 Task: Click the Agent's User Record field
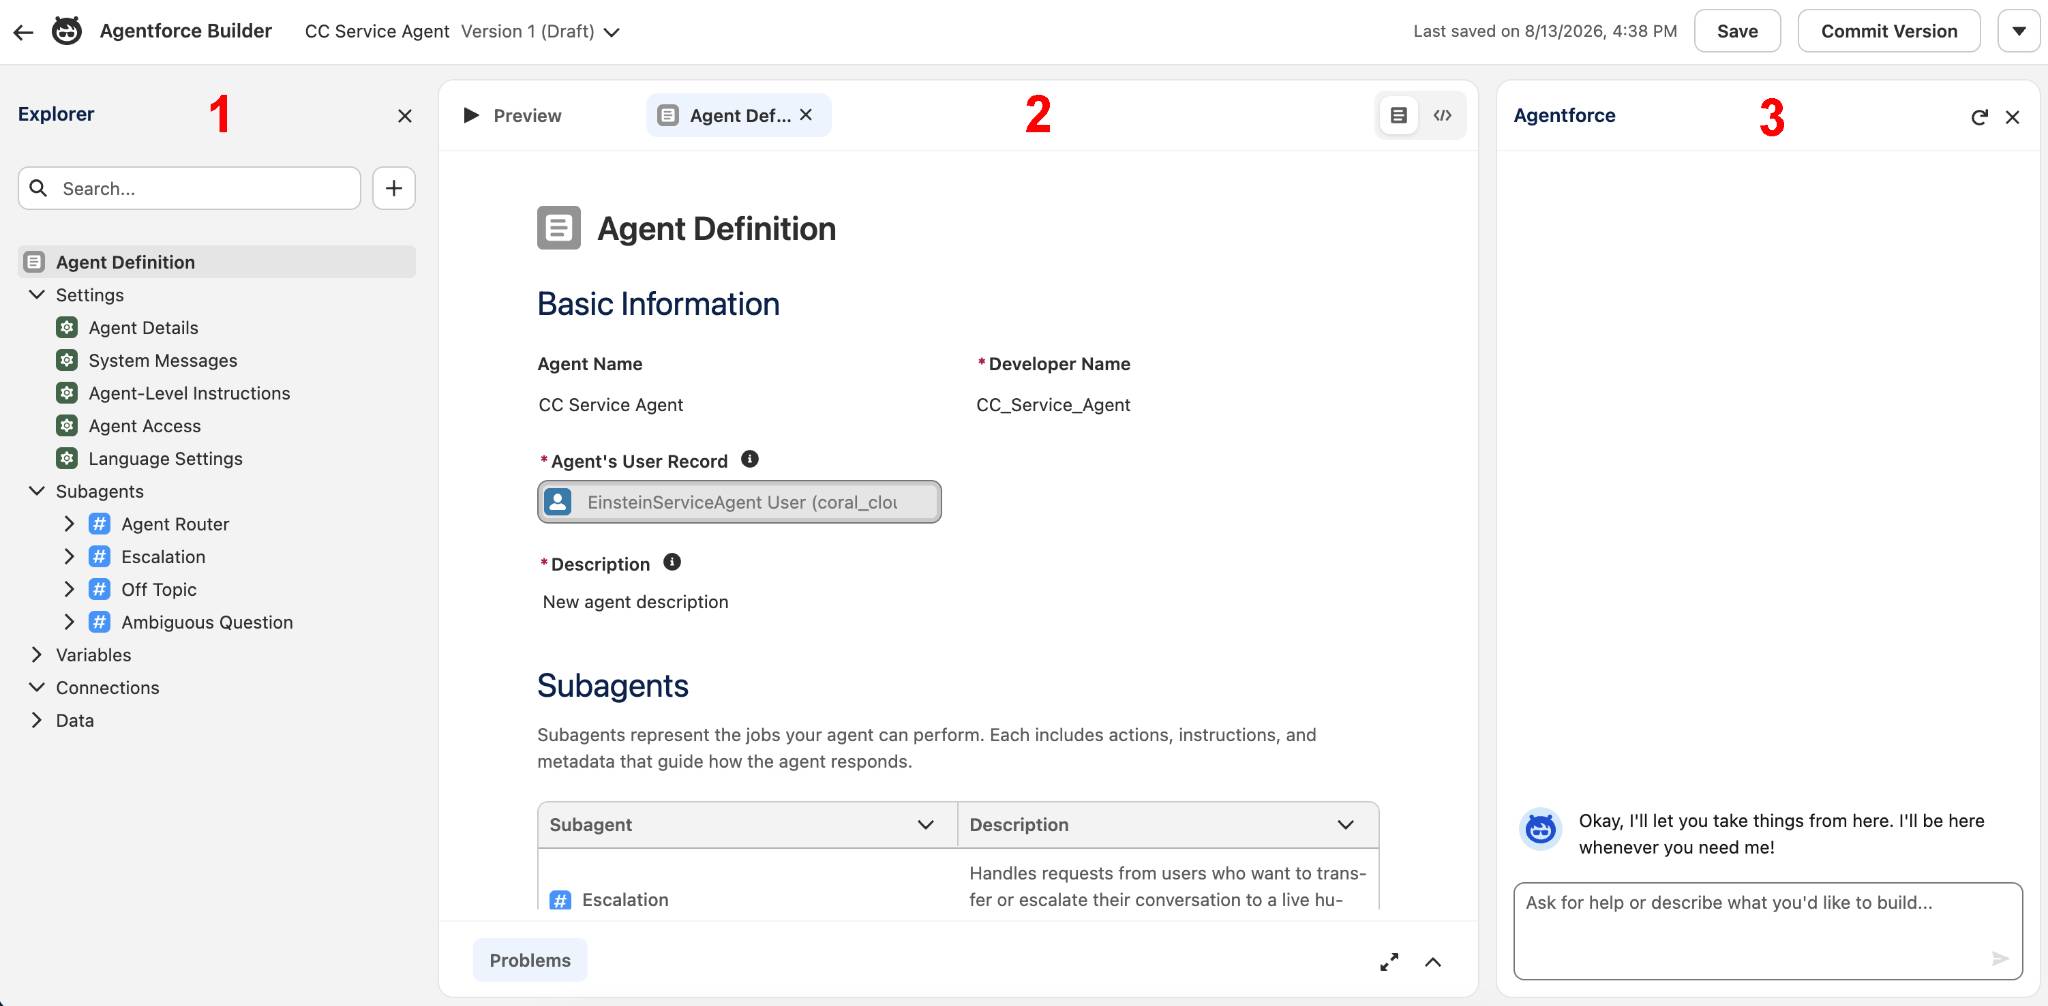pos(739,502)
